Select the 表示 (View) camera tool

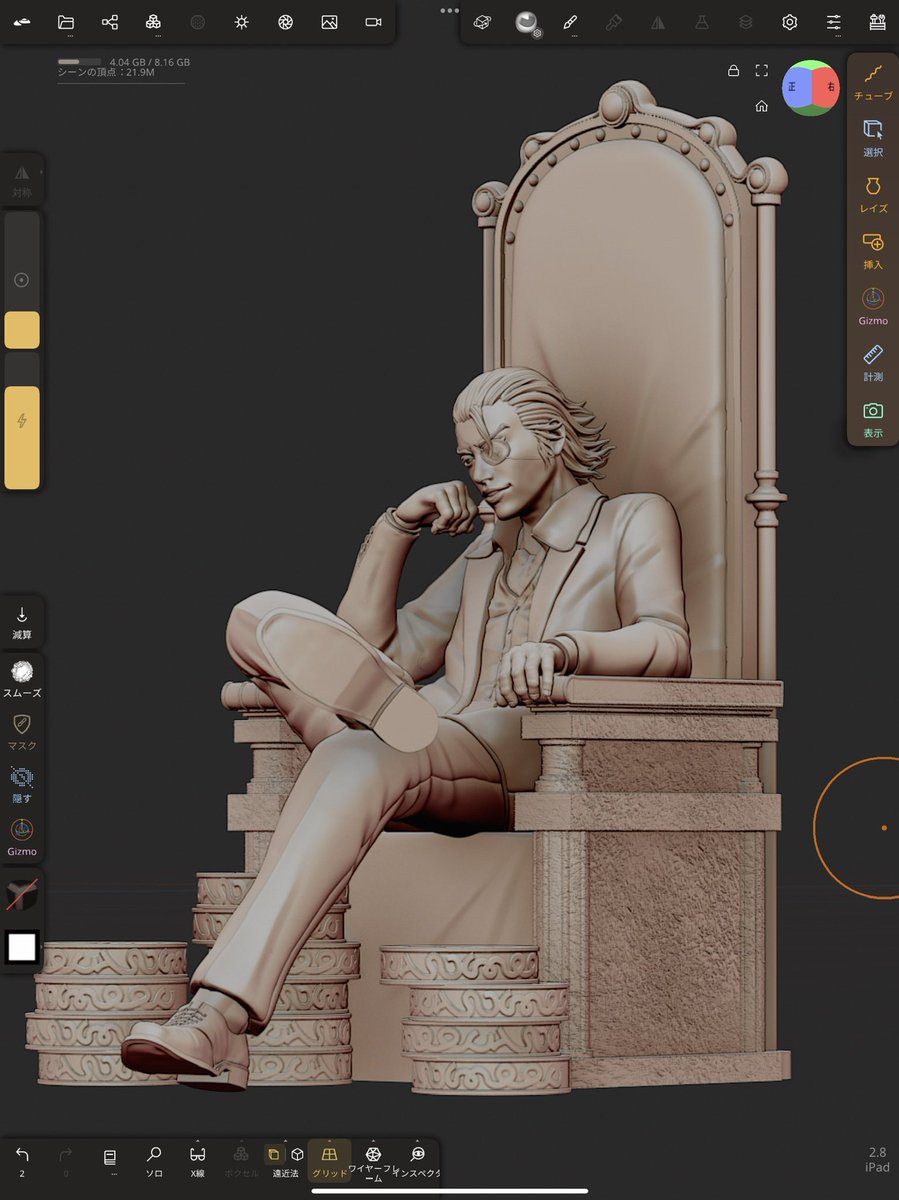coord(873,419)
